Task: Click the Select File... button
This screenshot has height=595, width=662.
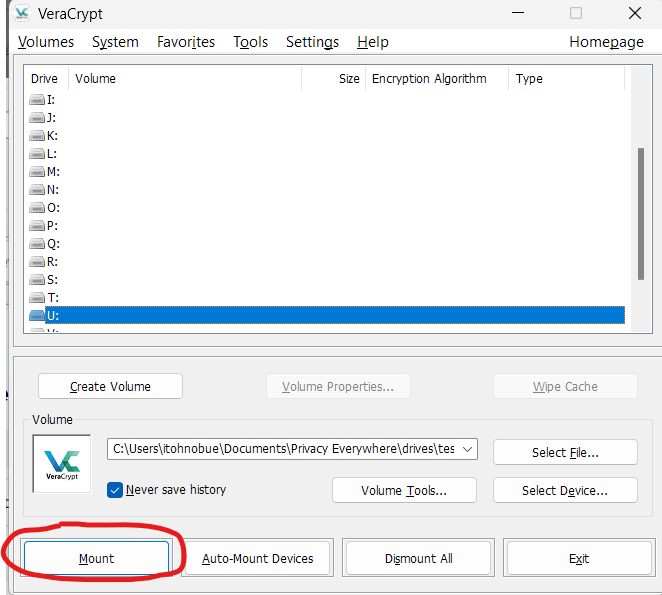Action: 565,452
